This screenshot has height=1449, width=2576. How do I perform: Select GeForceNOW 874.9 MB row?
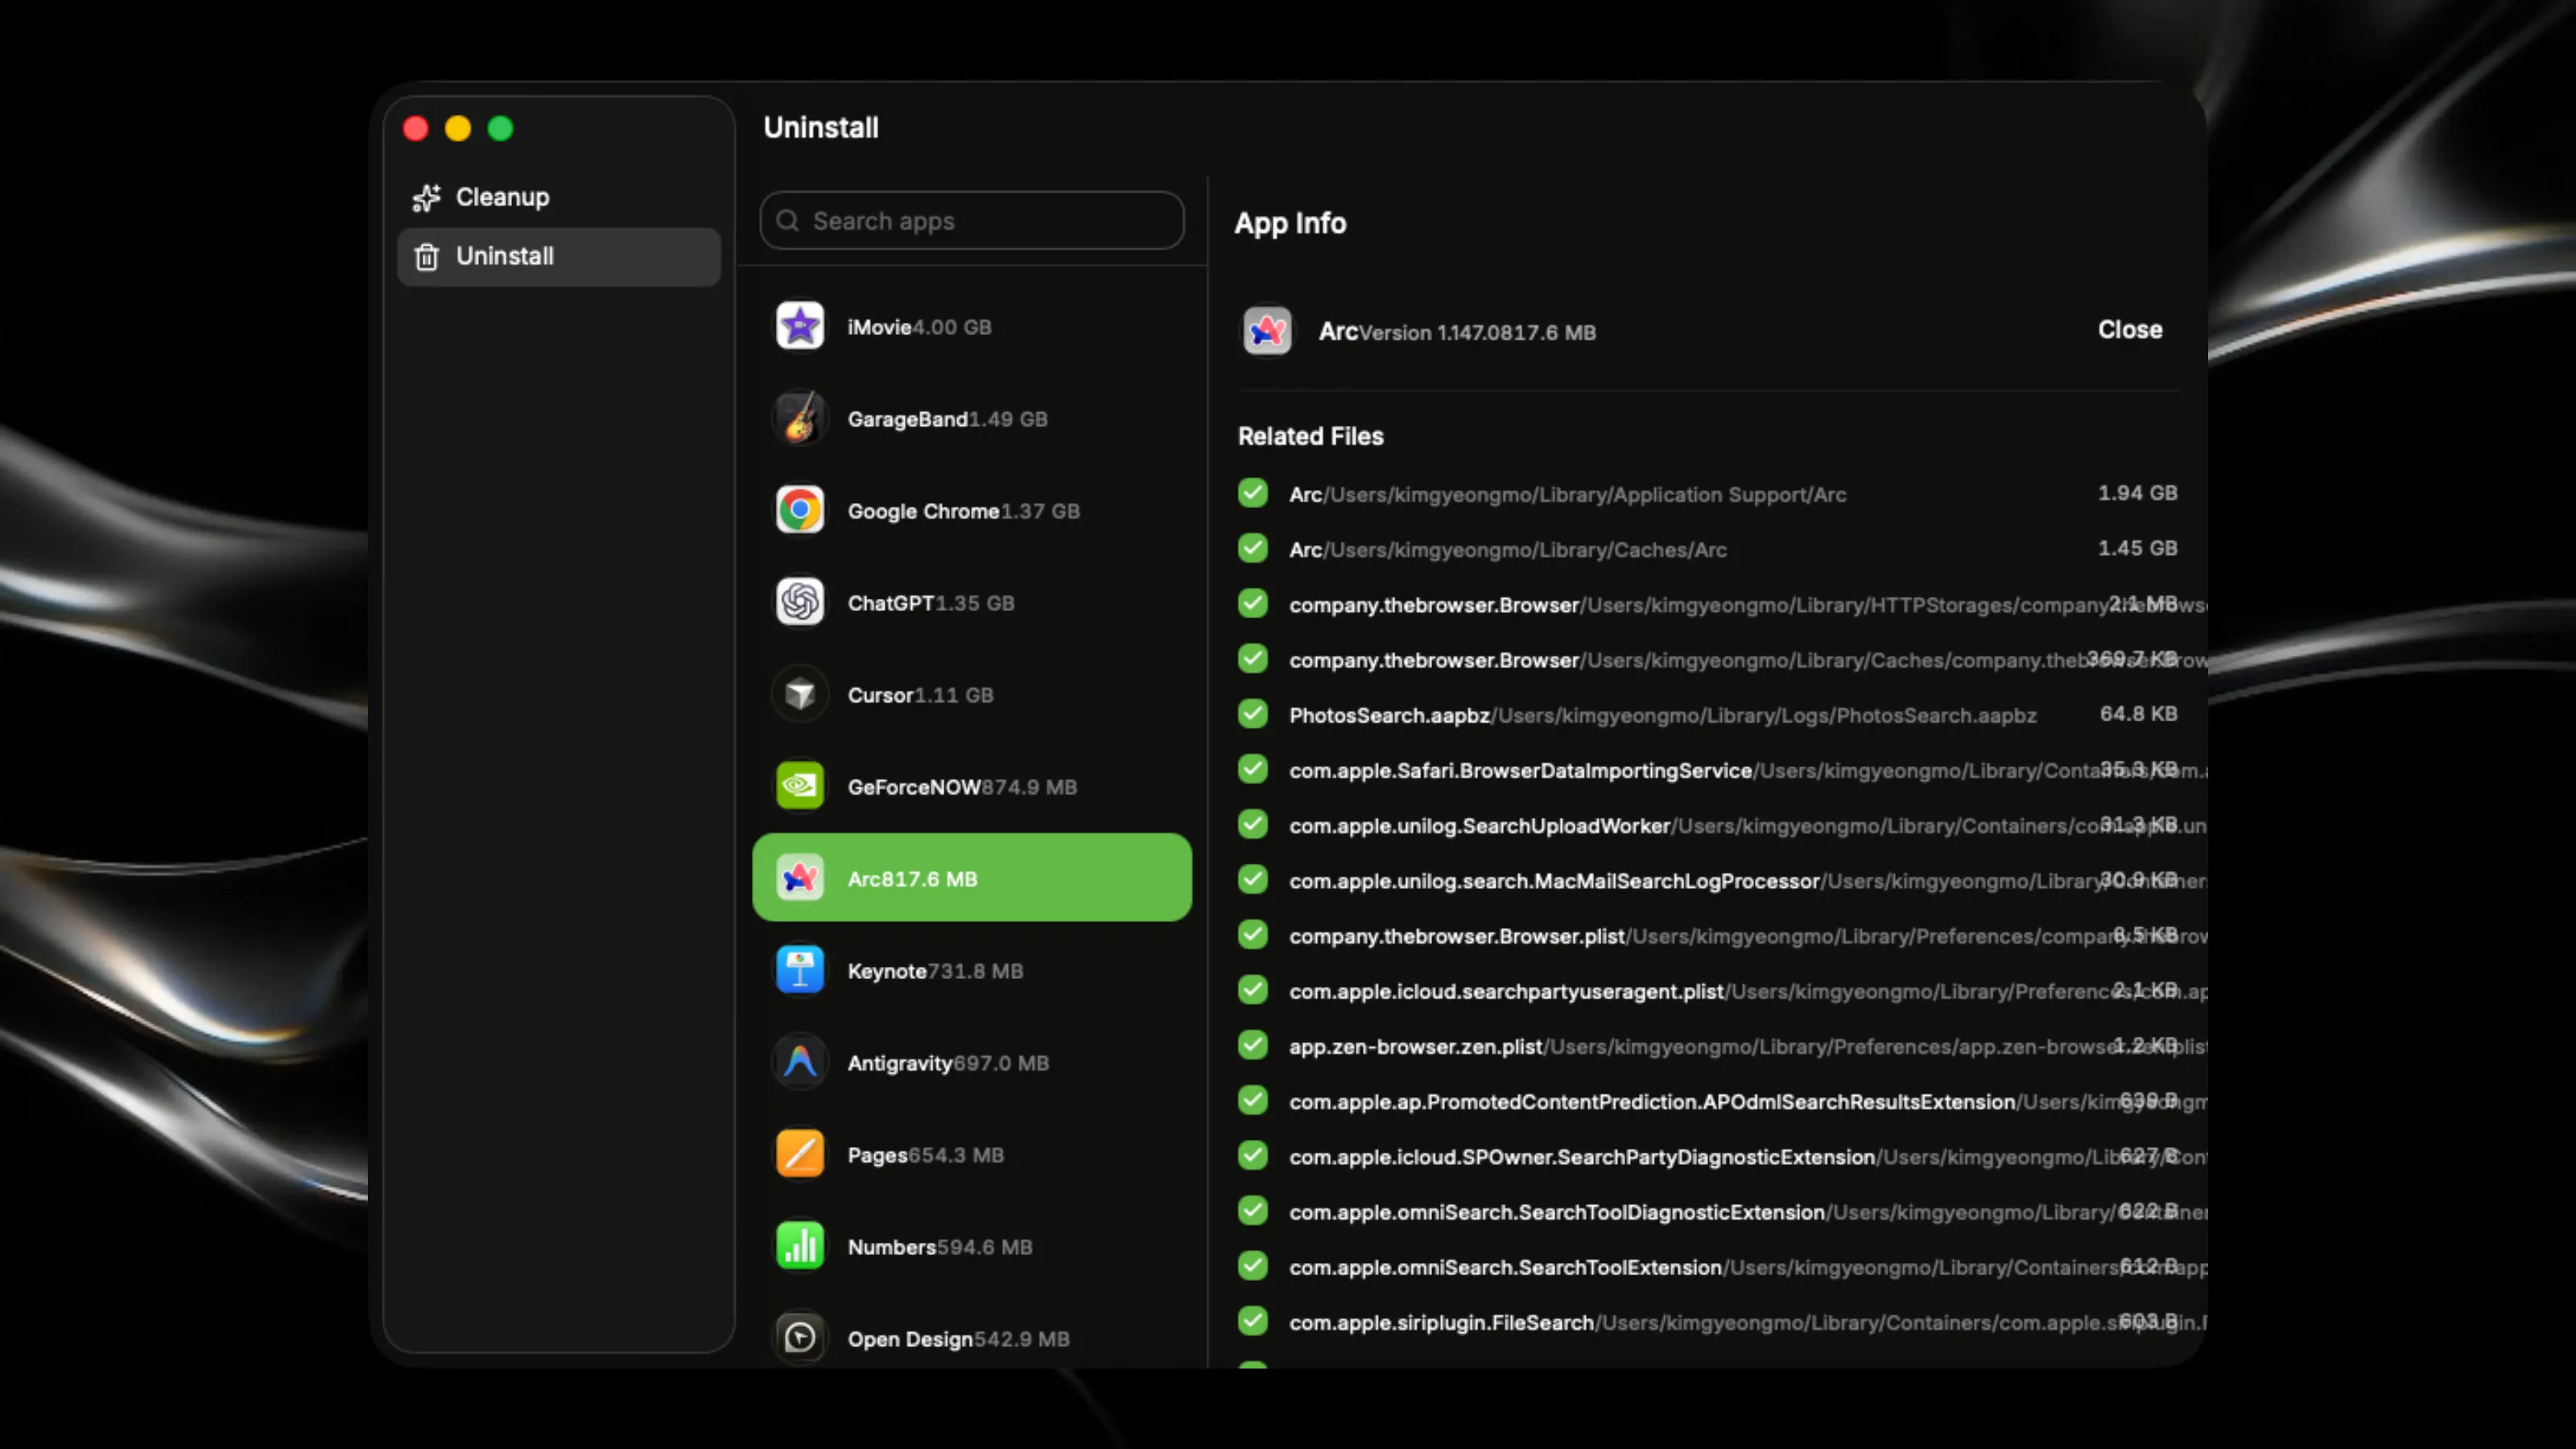(972, 786)
